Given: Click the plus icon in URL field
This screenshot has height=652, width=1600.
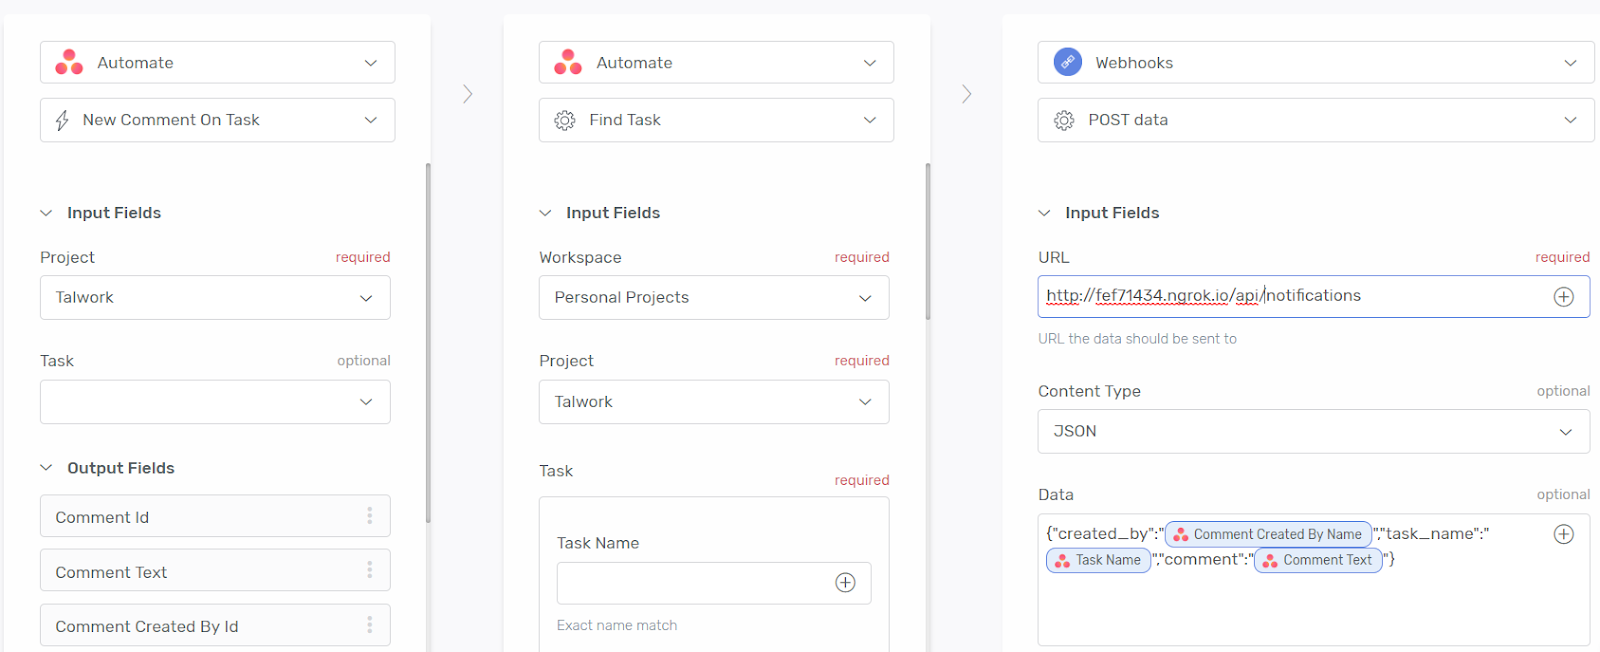Looking at the screenshot, I should coord(1563,297).
